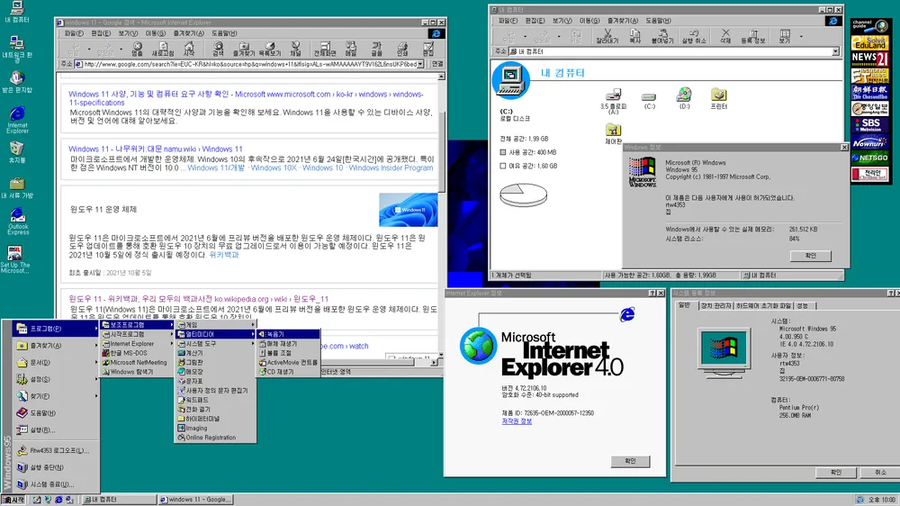Click the Channels (채널) toolbar icon
Viewport: 900px width, 506px height.
click(296, 48)
